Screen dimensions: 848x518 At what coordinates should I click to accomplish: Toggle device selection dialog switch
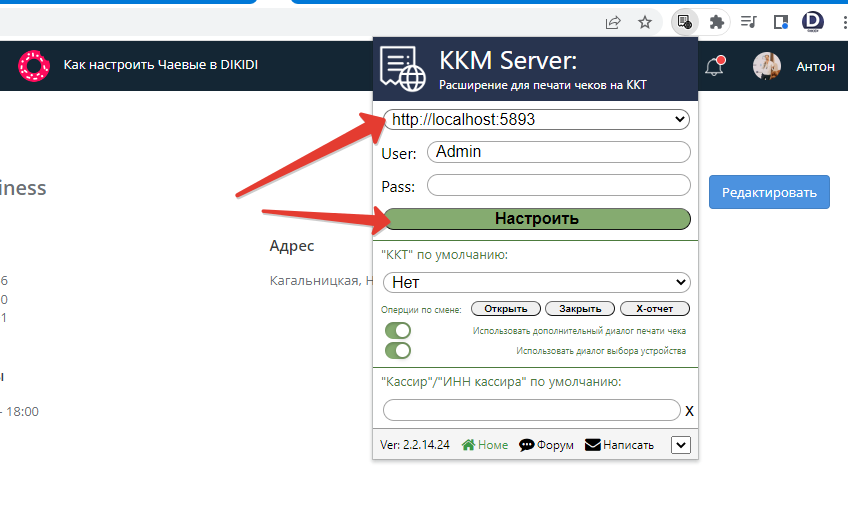[398, 350]
